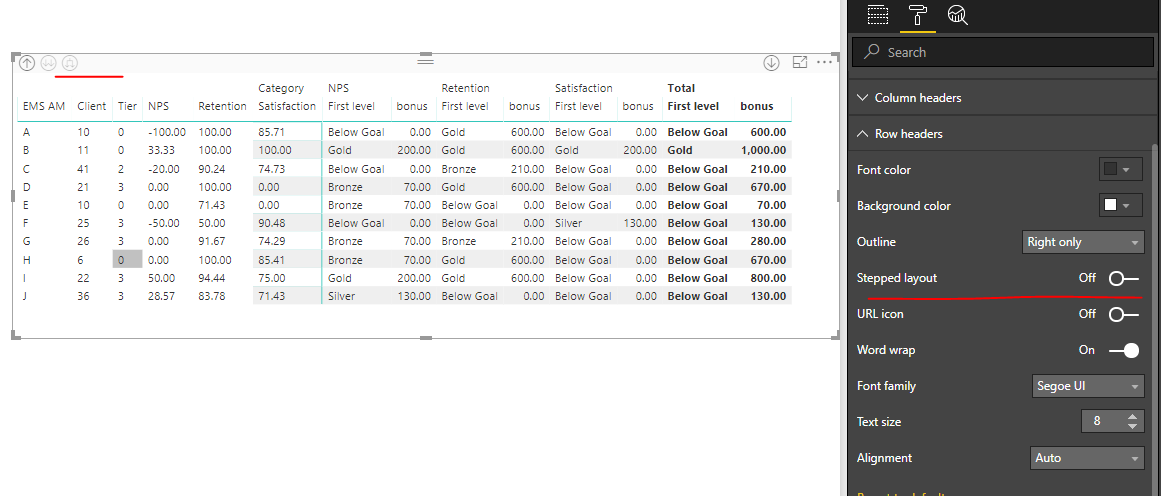Click go to next level icon
The image size is (1161, 496).
click(49, 63)
